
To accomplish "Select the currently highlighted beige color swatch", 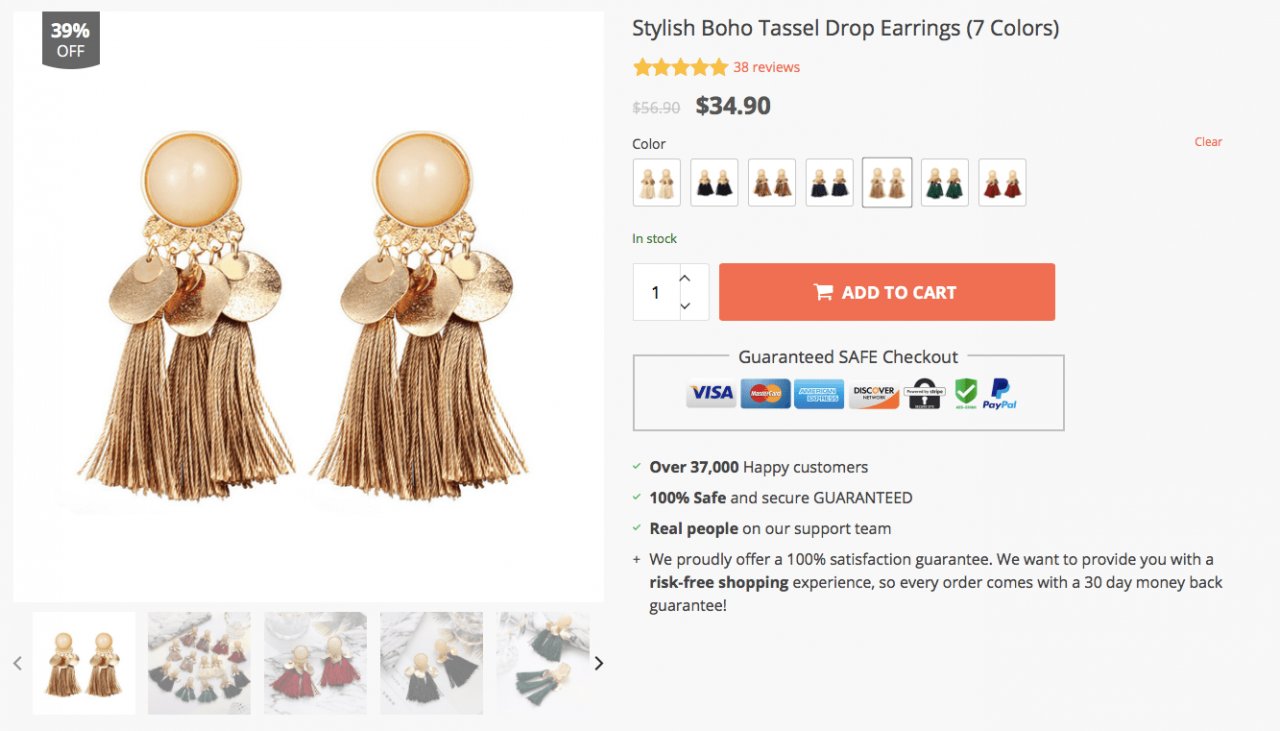I will tap(887, 182).
